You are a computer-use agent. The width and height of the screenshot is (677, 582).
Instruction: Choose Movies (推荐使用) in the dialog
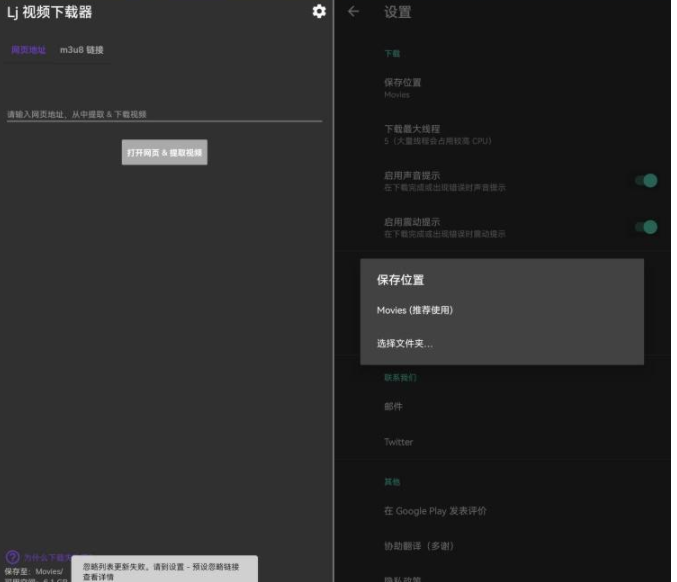click(x=502, y=310)
